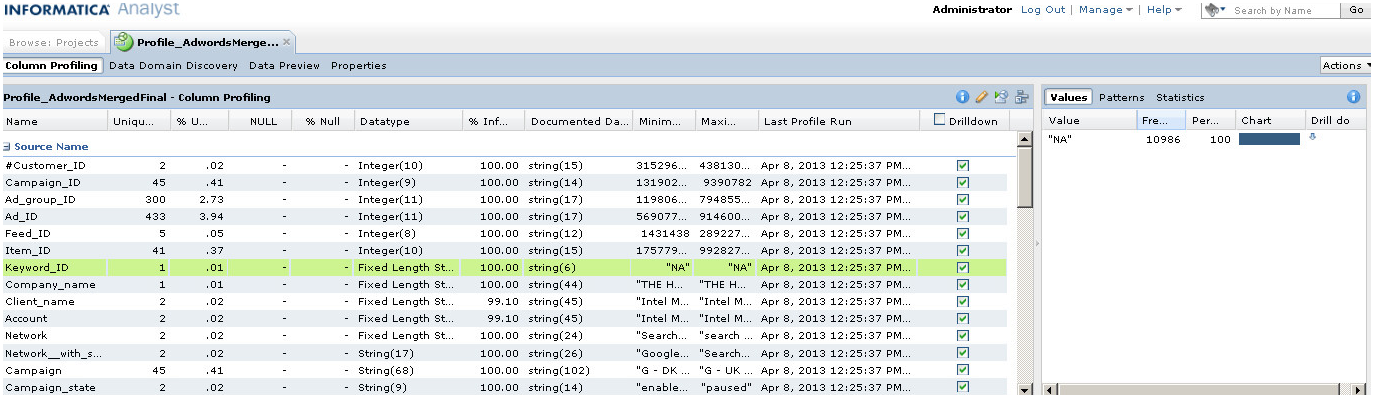Open Data Domain Discovery tab
Screen dimensions: 1374x398
pos(173,65)
